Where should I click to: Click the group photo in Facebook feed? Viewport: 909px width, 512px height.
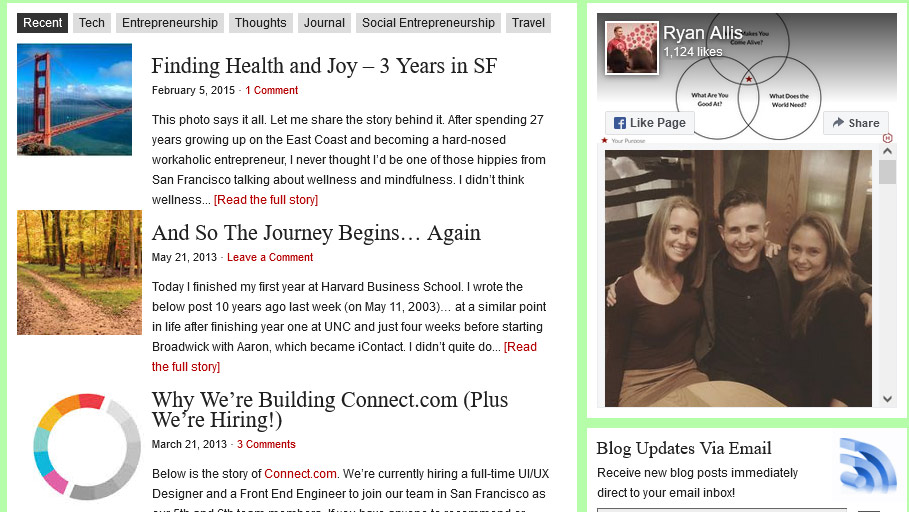click(738, 278)
